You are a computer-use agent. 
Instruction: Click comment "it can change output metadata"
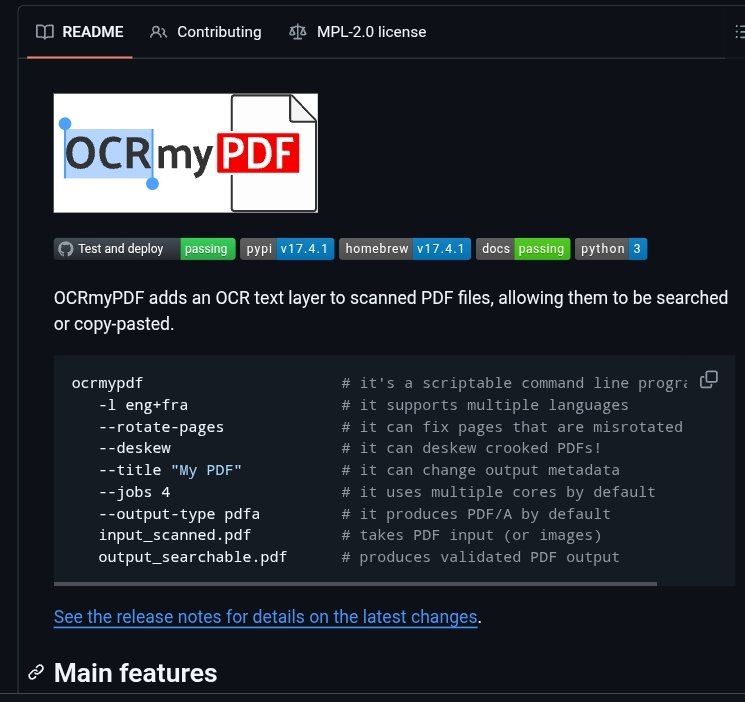(x=480, y=470)
